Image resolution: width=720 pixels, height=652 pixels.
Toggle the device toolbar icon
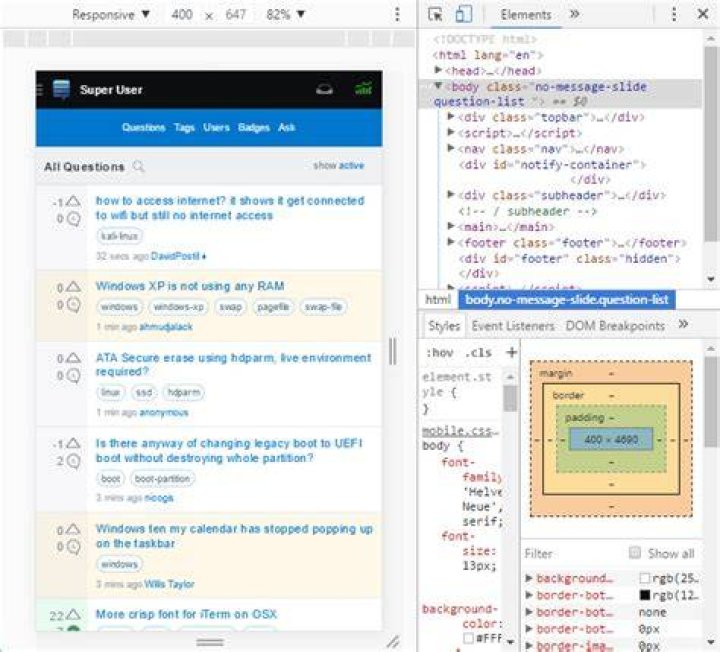[x=463, y=14]
